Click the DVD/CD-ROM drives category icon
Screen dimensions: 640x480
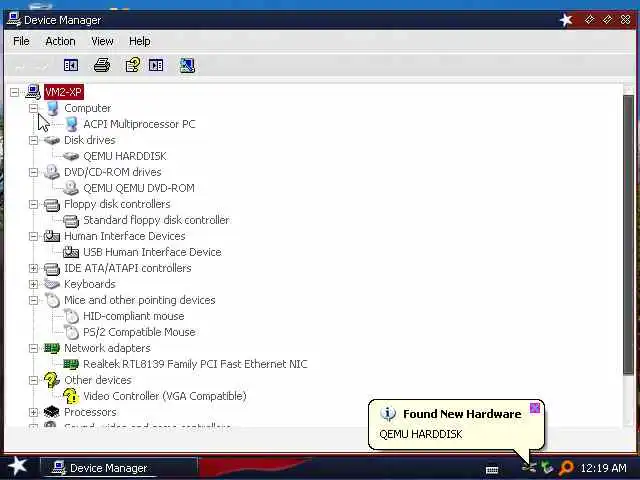click(52, 172)
